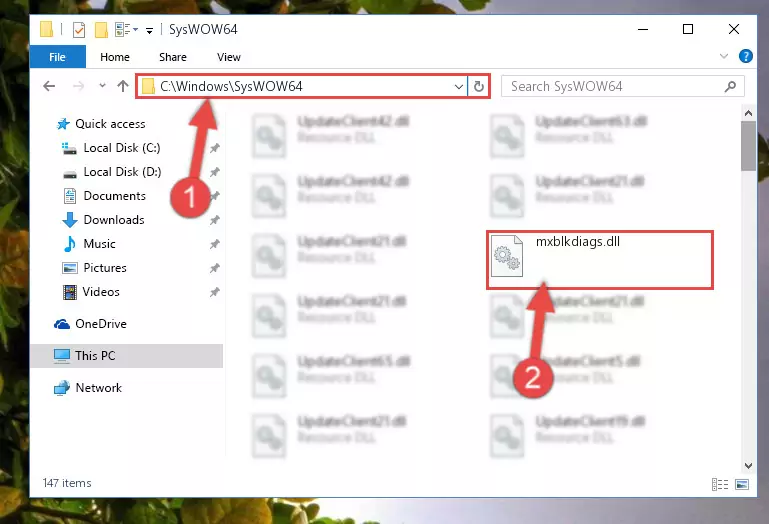The width and height of the screenshot is (769, 524).
Task: Switch to the View ribbon tab
Action: [229, 57]
